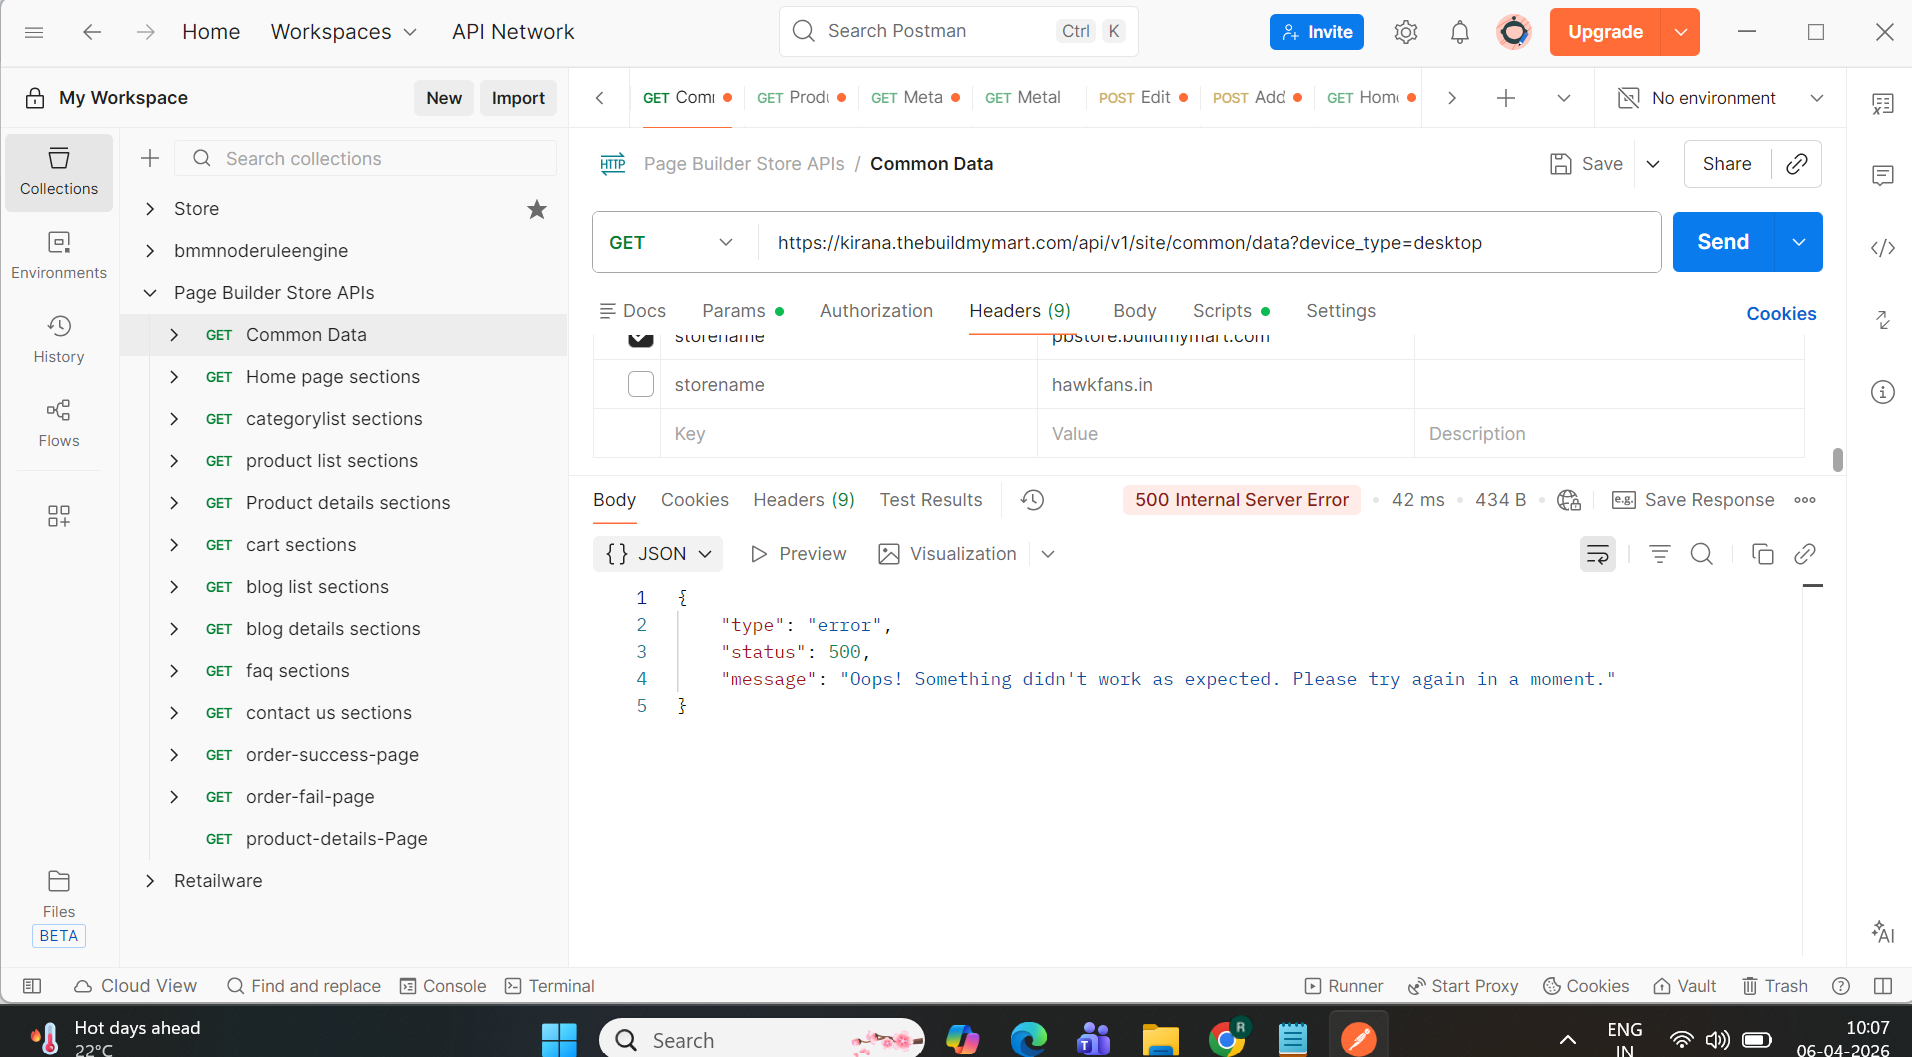Open the No environment selector
Image resolution: width=1912 pixels, height=1057 pixels.
(1720, 98)
